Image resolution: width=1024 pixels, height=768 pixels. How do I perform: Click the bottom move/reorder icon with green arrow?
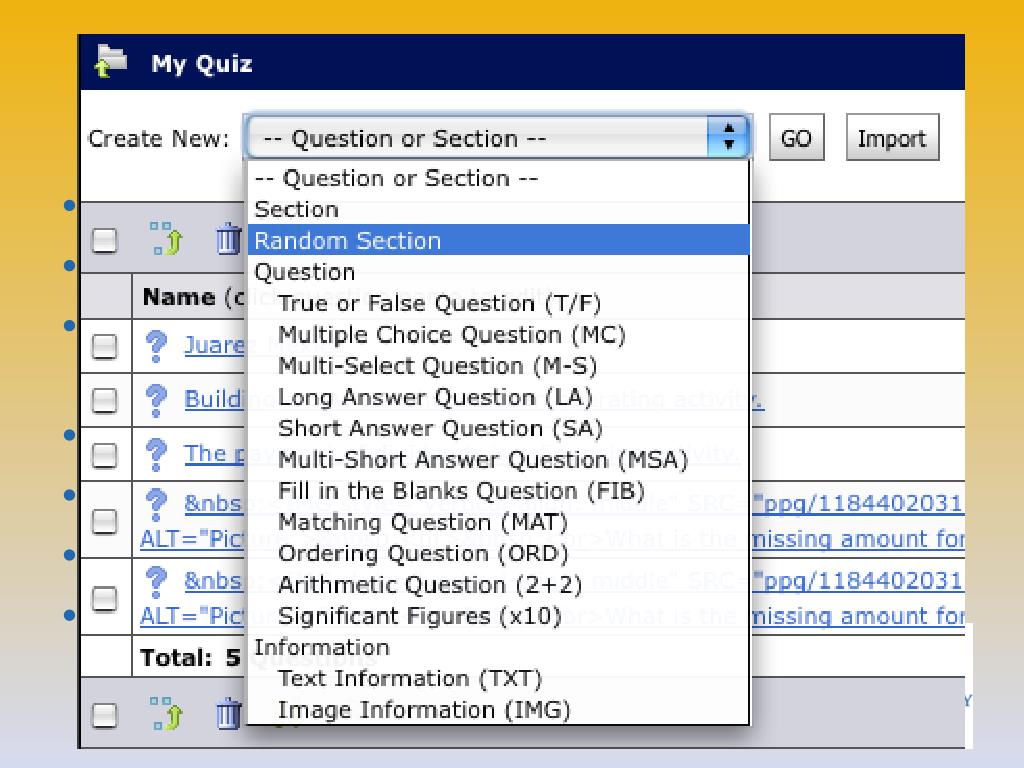[x=166, y=713]
